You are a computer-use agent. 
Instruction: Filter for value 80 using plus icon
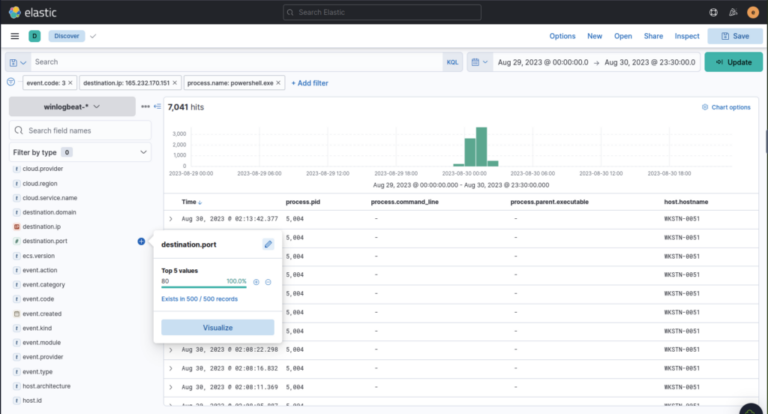[x=256, y=282]
